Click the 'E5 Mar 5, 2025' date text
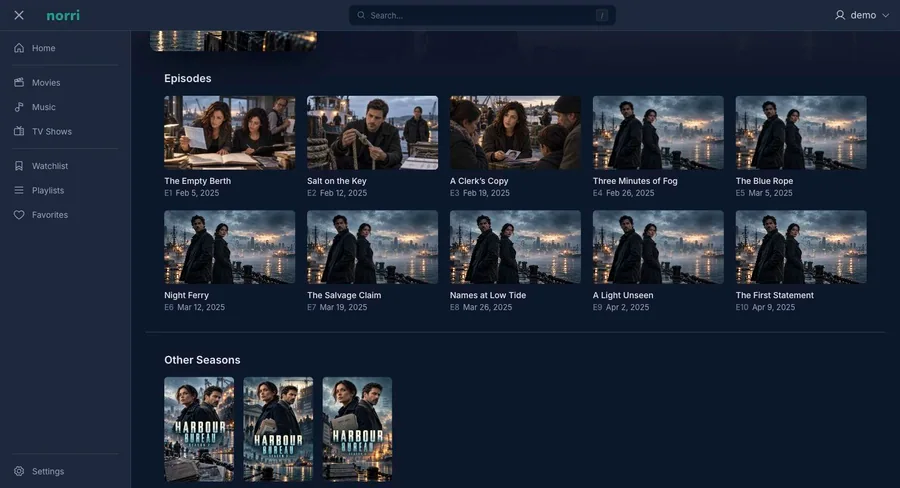 [765, 193]
